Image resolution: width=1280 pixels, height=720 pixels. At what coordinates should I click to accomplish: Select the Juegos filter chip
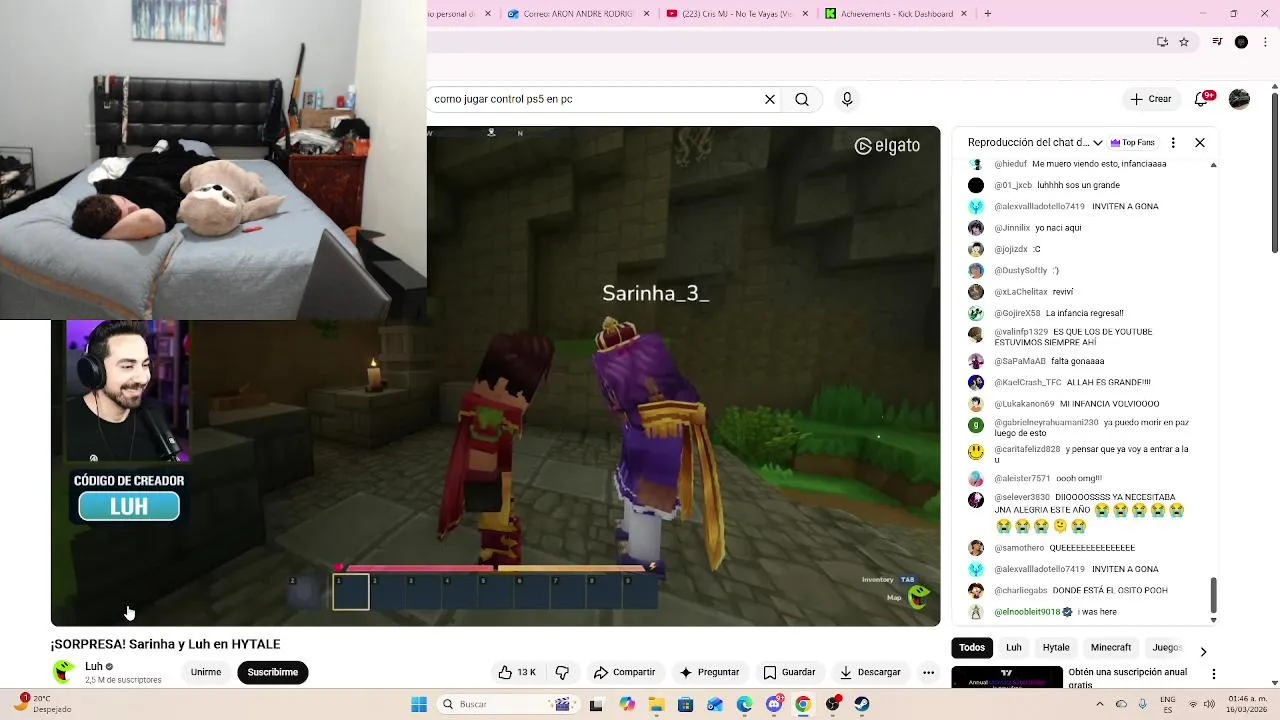tap(1167, 647)
